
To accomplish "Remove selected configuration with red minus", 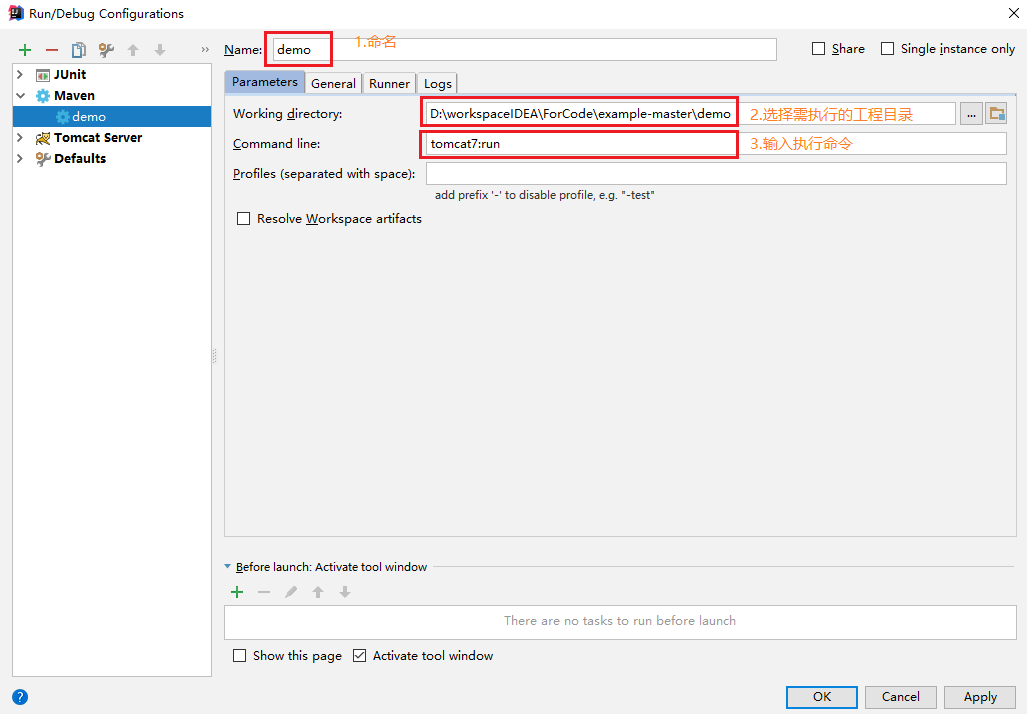I will [52, 50].
